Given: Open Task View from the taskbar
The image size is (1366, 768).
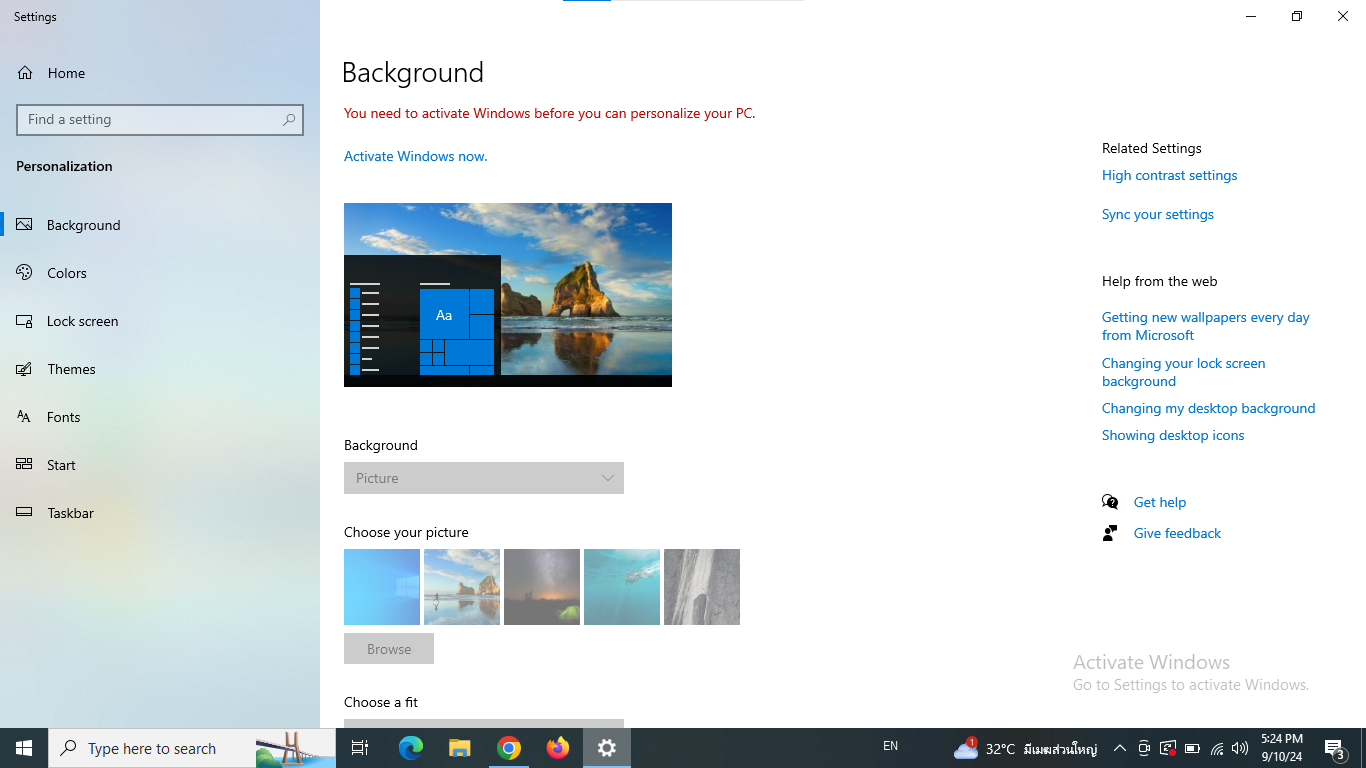Looking at the screenshot, I should pos(360,748).
